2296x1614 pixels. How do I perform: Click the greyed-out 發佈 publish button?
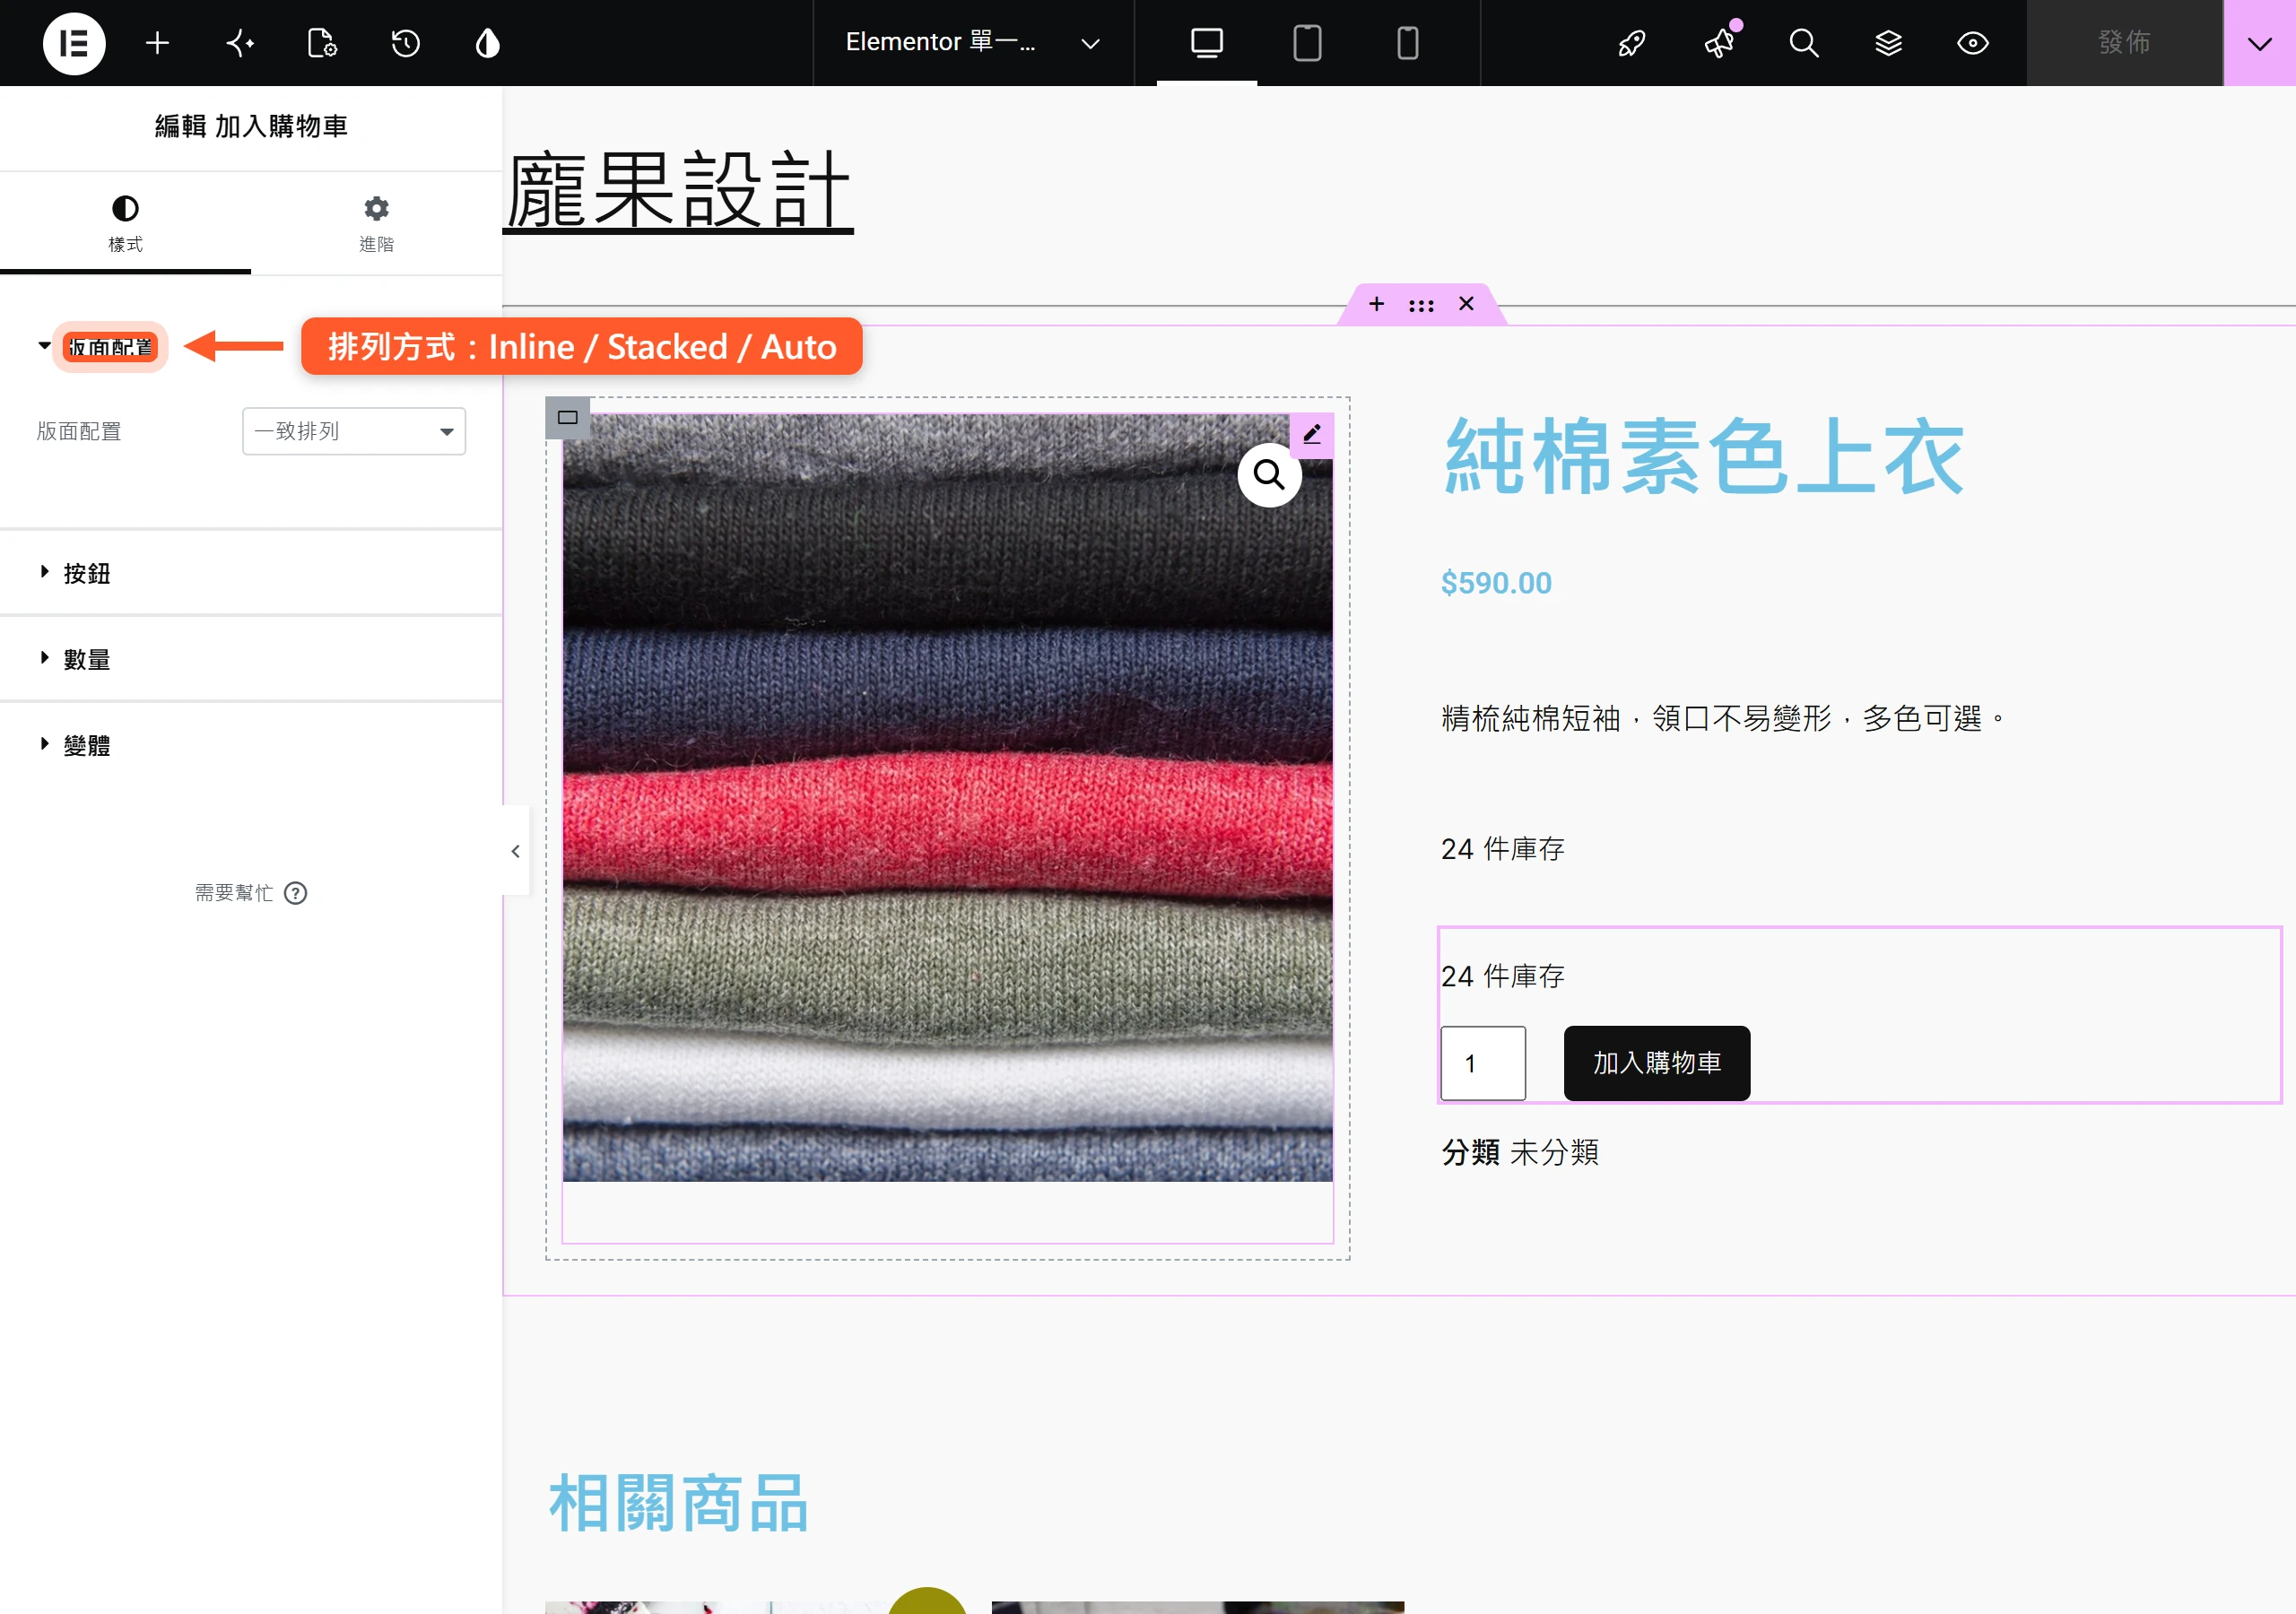[2124, 43]
